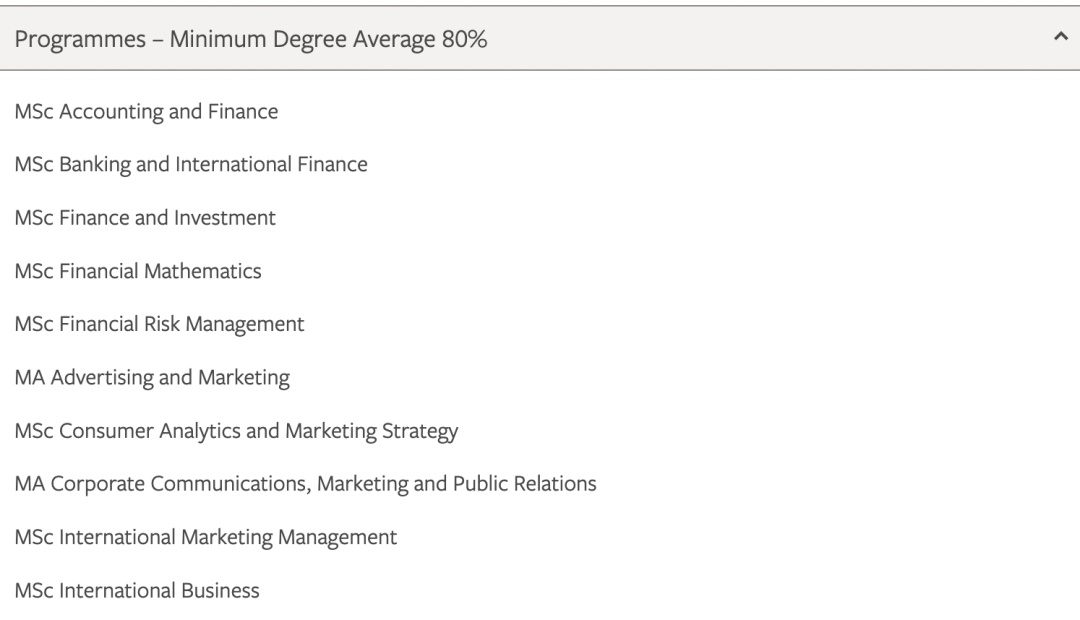Select MSc Banking and International Finance
This screenshot has width=1080, height=620.
click(x=191, y=164)
